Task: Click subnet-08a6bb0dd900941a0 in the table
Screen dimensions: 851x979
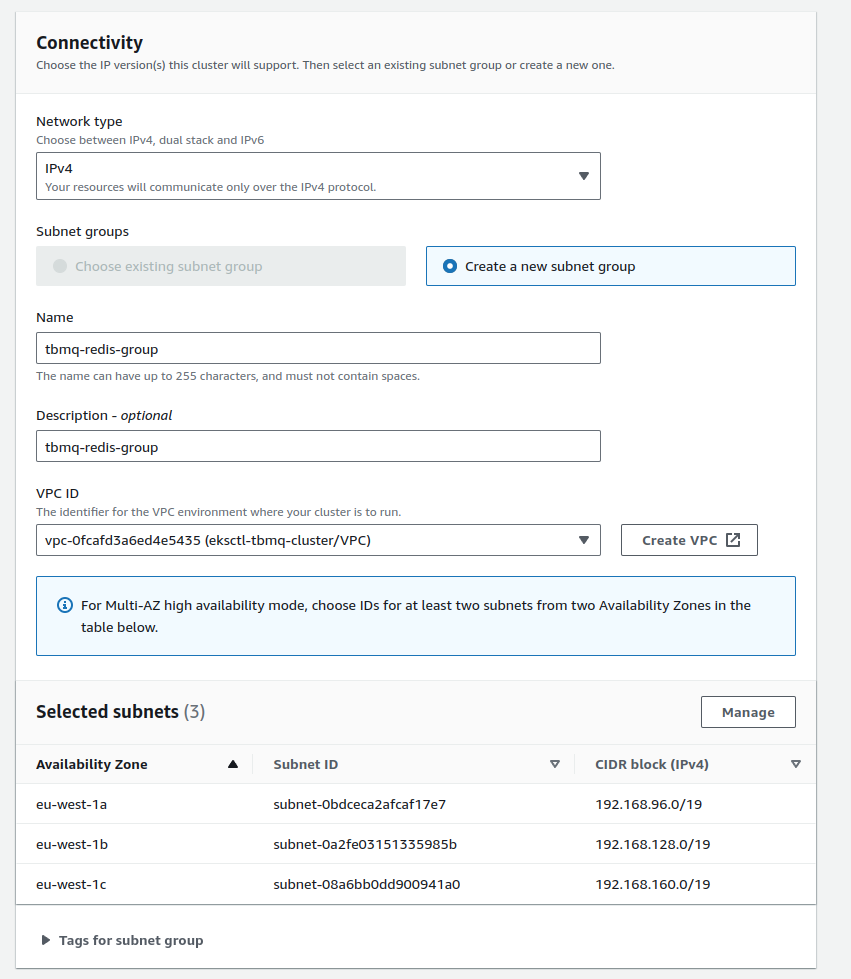Action: click(x=366, y=884)
